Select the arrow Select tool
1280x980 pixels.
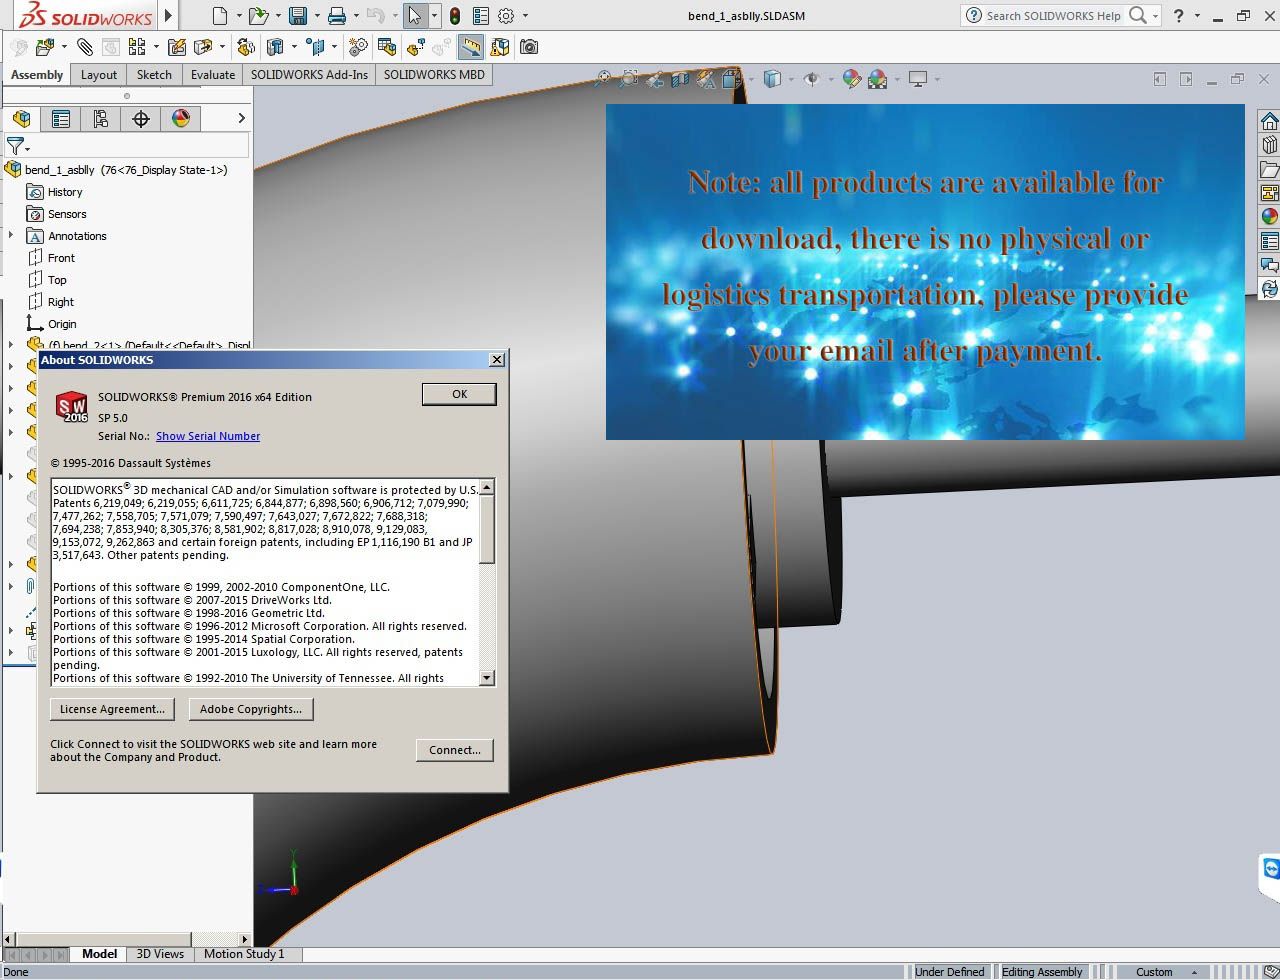pyautogui.click(x=415, y=15)
